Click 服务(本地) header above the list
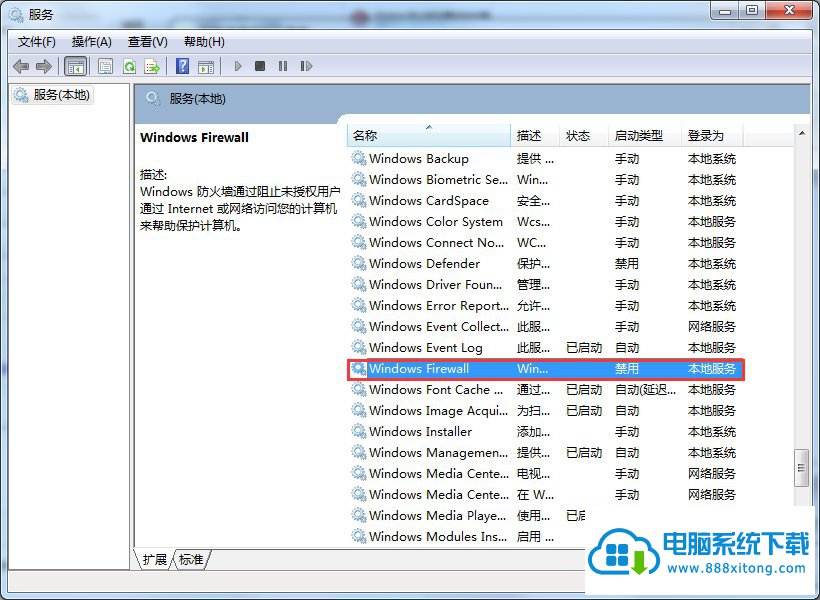 coord(197,98)
